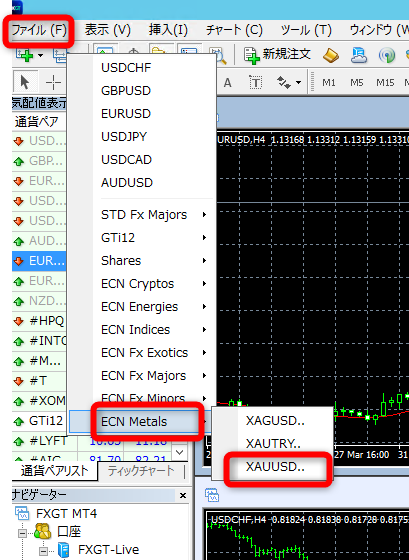Expand the ECN Energies submenu
409x560 pixels.
click(x=141, y=307)
